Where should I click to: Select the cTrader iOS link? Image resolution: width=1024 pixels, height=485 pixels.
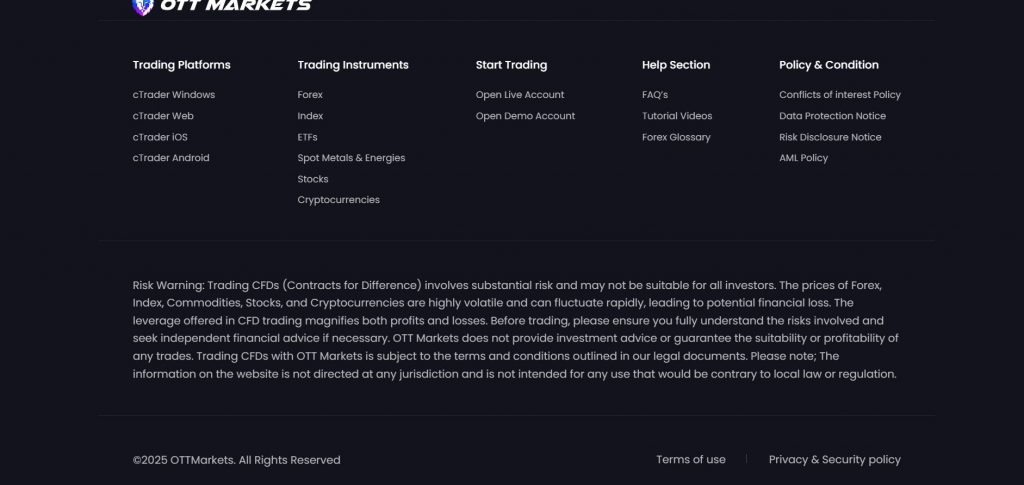point(160,137)
